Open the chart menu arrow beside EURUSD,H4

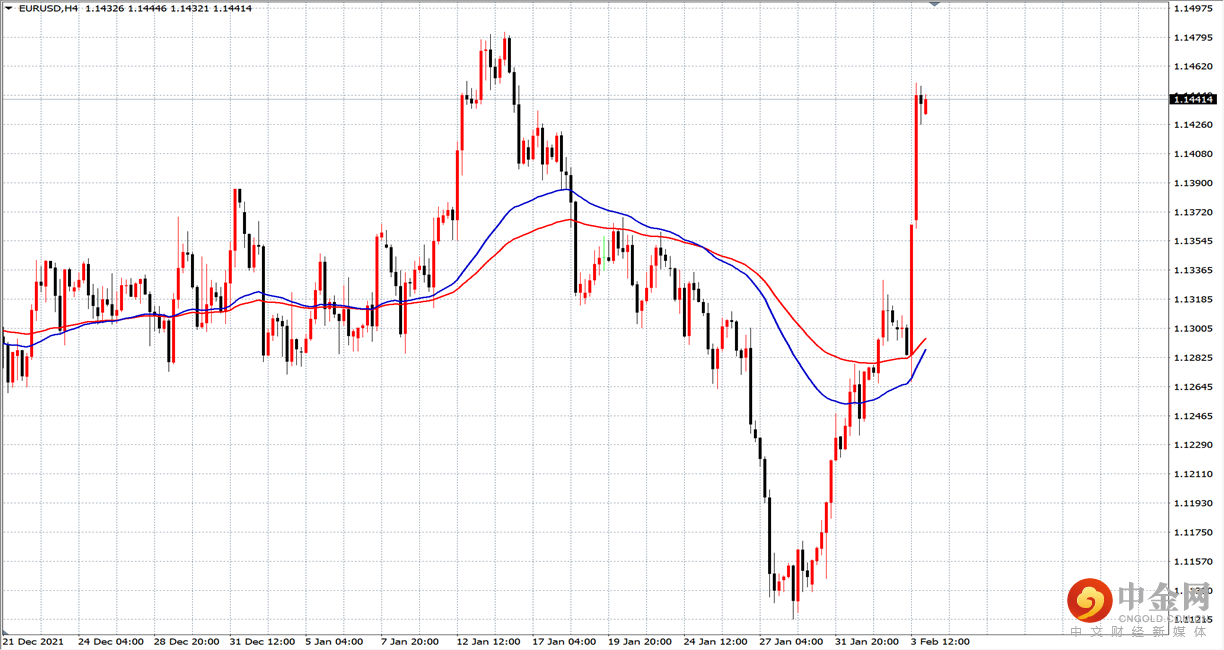click(x=8, y=9)
